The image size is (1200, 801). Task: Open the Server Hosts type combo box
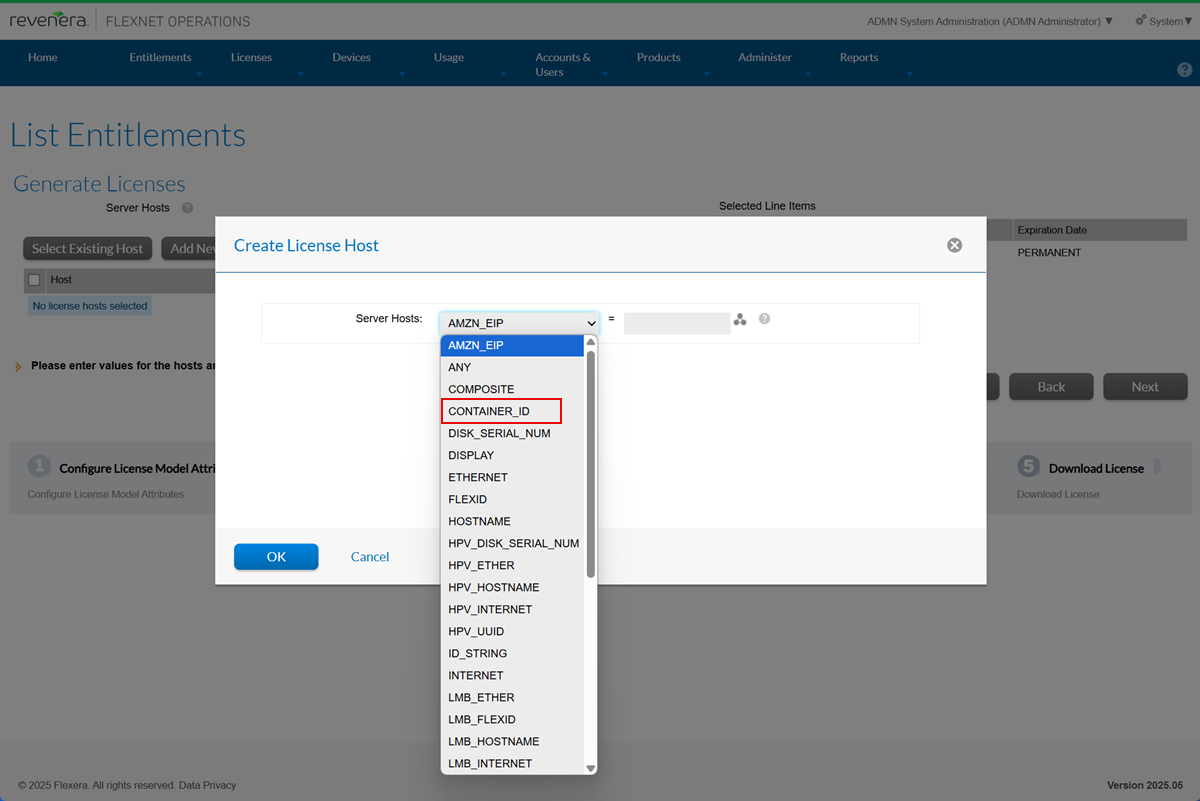point(519,323)
